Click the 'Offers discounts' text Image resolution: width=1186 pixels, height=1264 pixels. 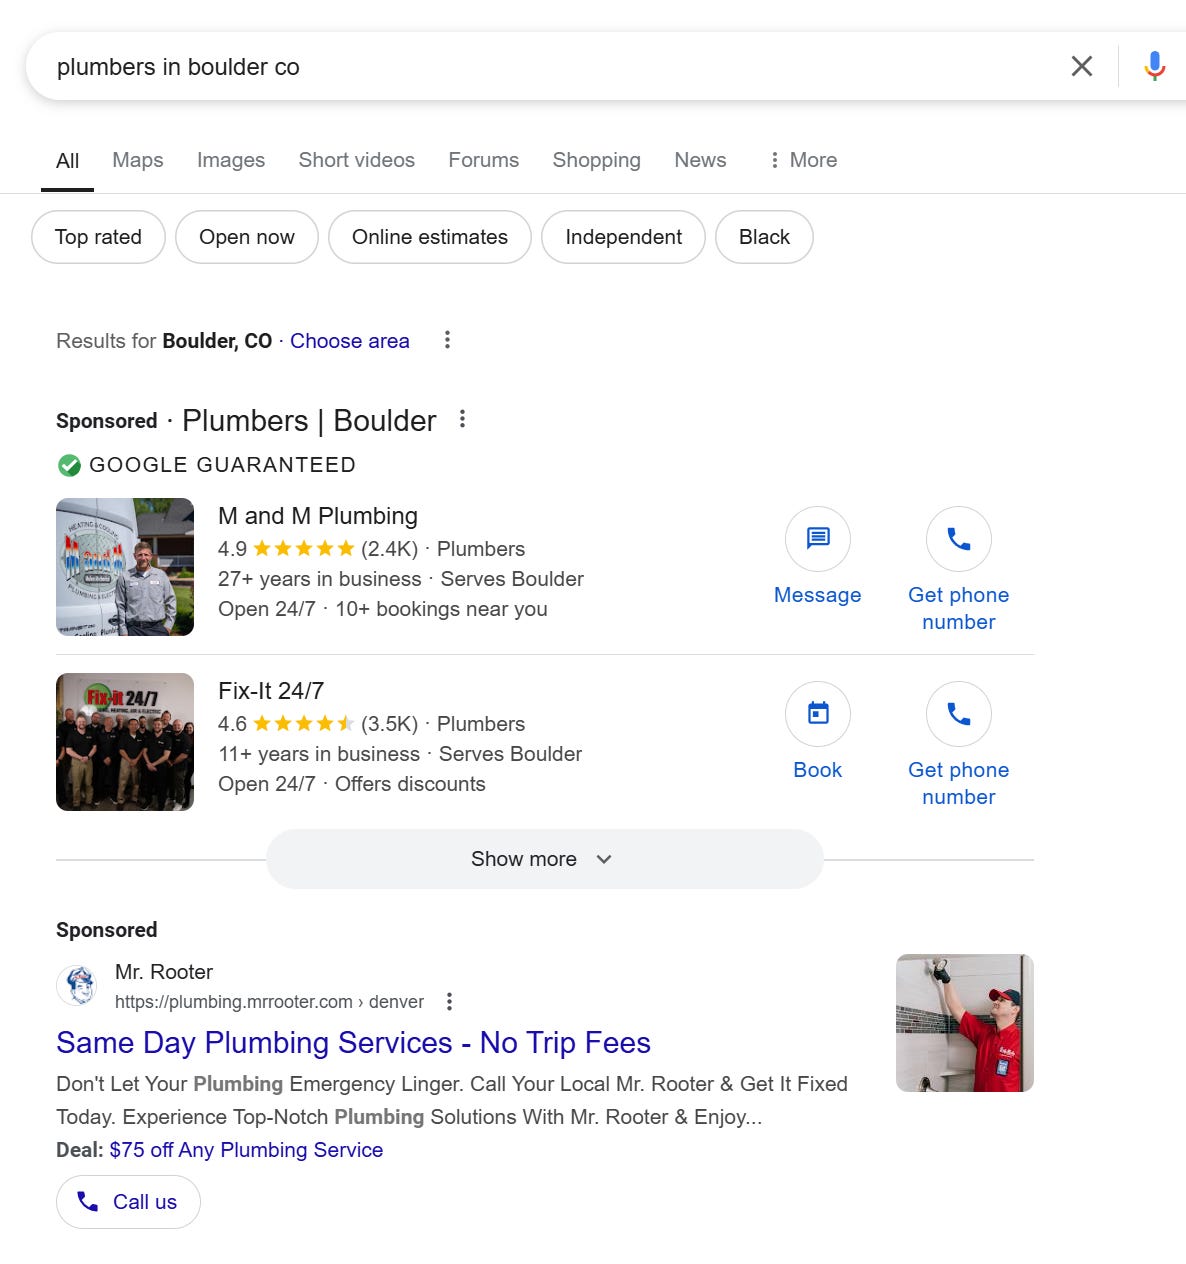pos(410,784)
